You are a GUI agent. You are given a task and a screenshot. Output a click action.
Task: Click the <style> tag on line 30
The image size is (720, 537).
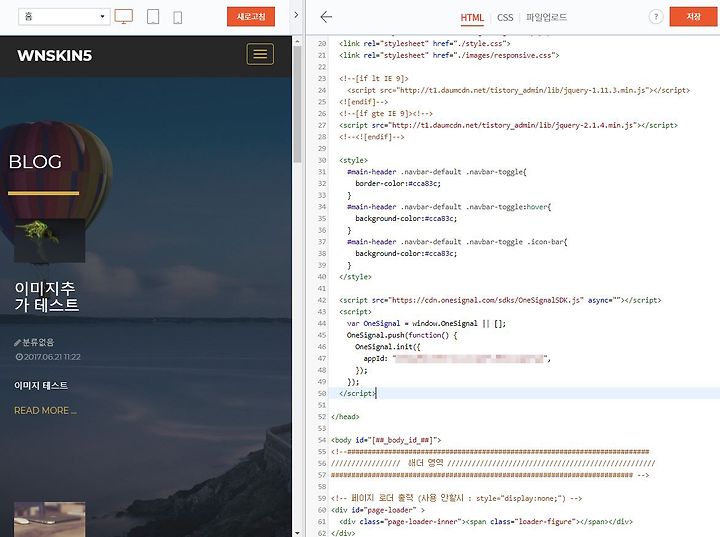click(x=353, y=160)
